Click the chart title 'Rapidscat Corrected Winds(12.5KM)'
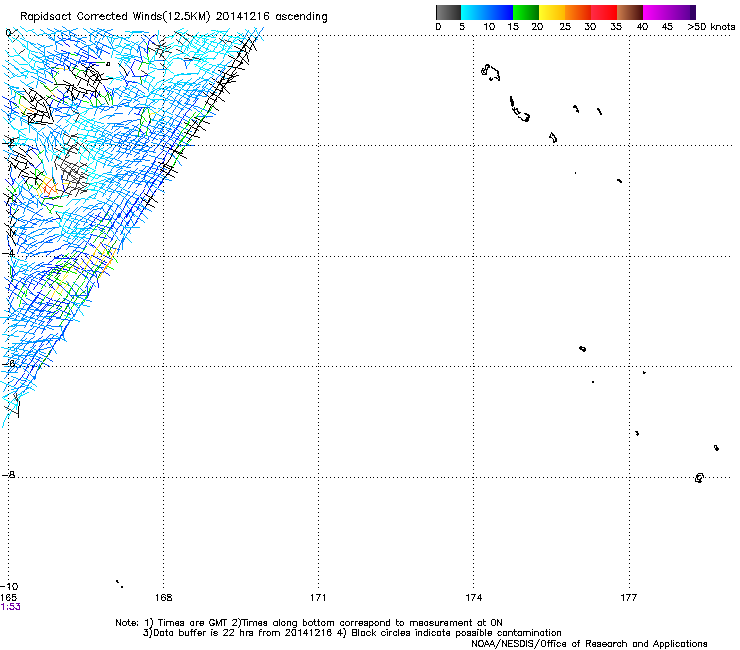The image size is (740, 650). tap(115, 16)
